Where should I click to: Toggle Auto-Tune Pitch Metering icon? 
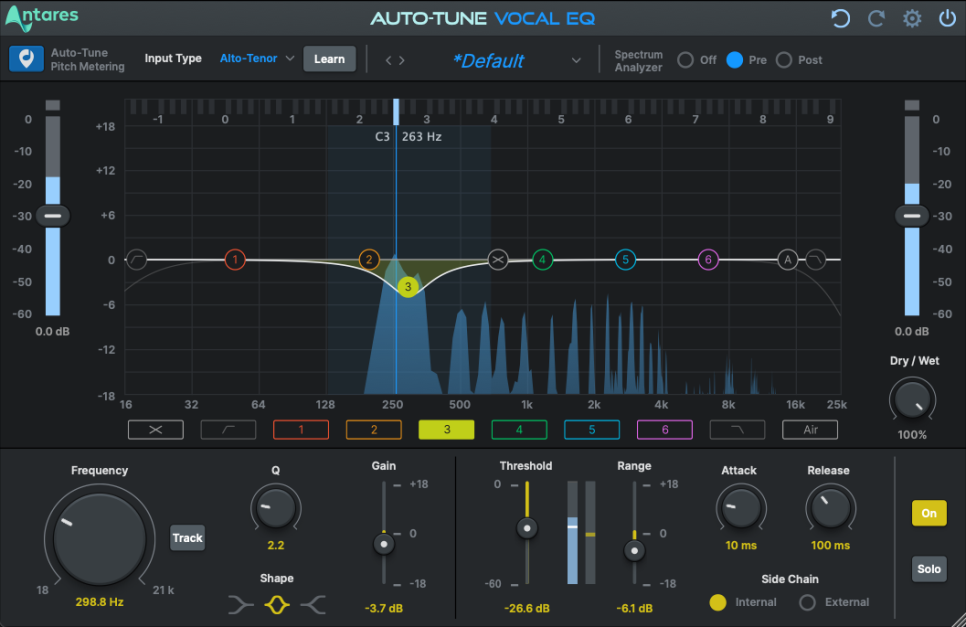pyautogui.click(x=26, y=59)
